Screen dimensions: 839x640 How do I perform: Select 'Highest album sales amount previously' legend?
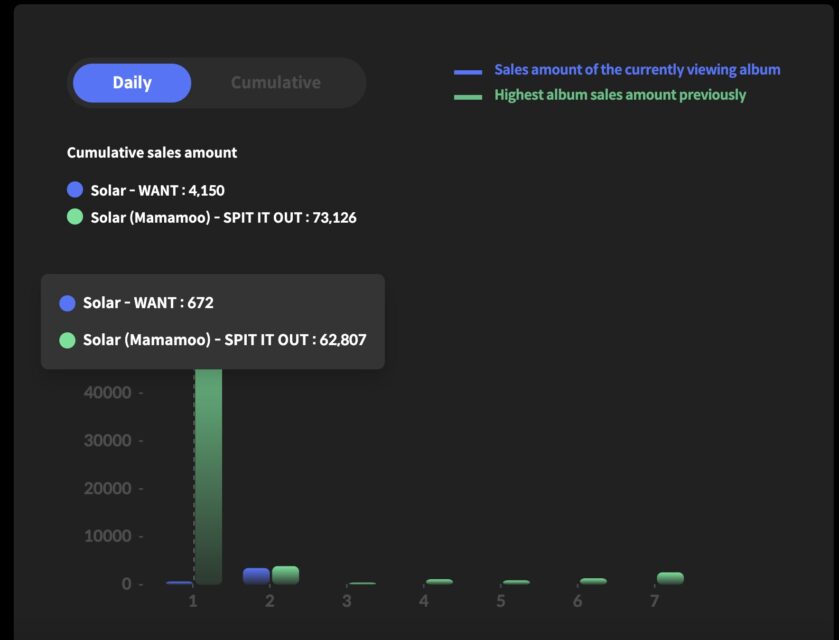[620, 95]
